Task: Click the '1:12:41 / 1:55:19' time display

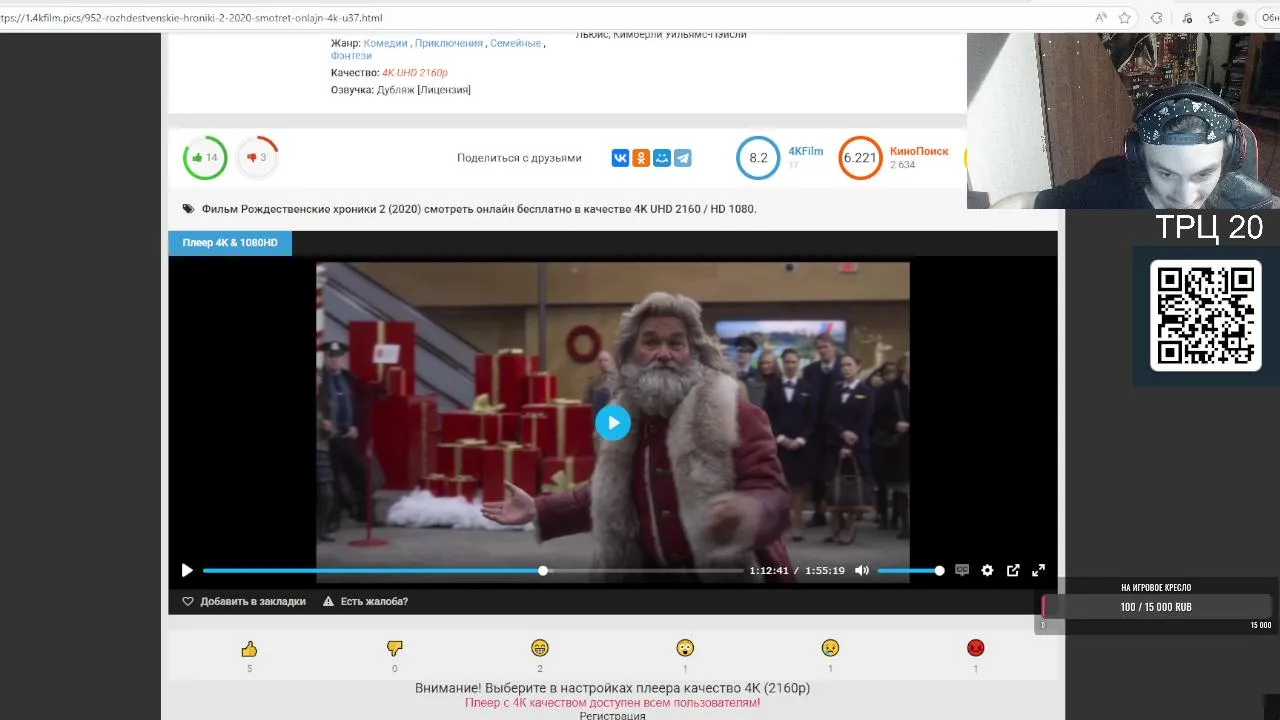Action: click(x=797, y=570)
